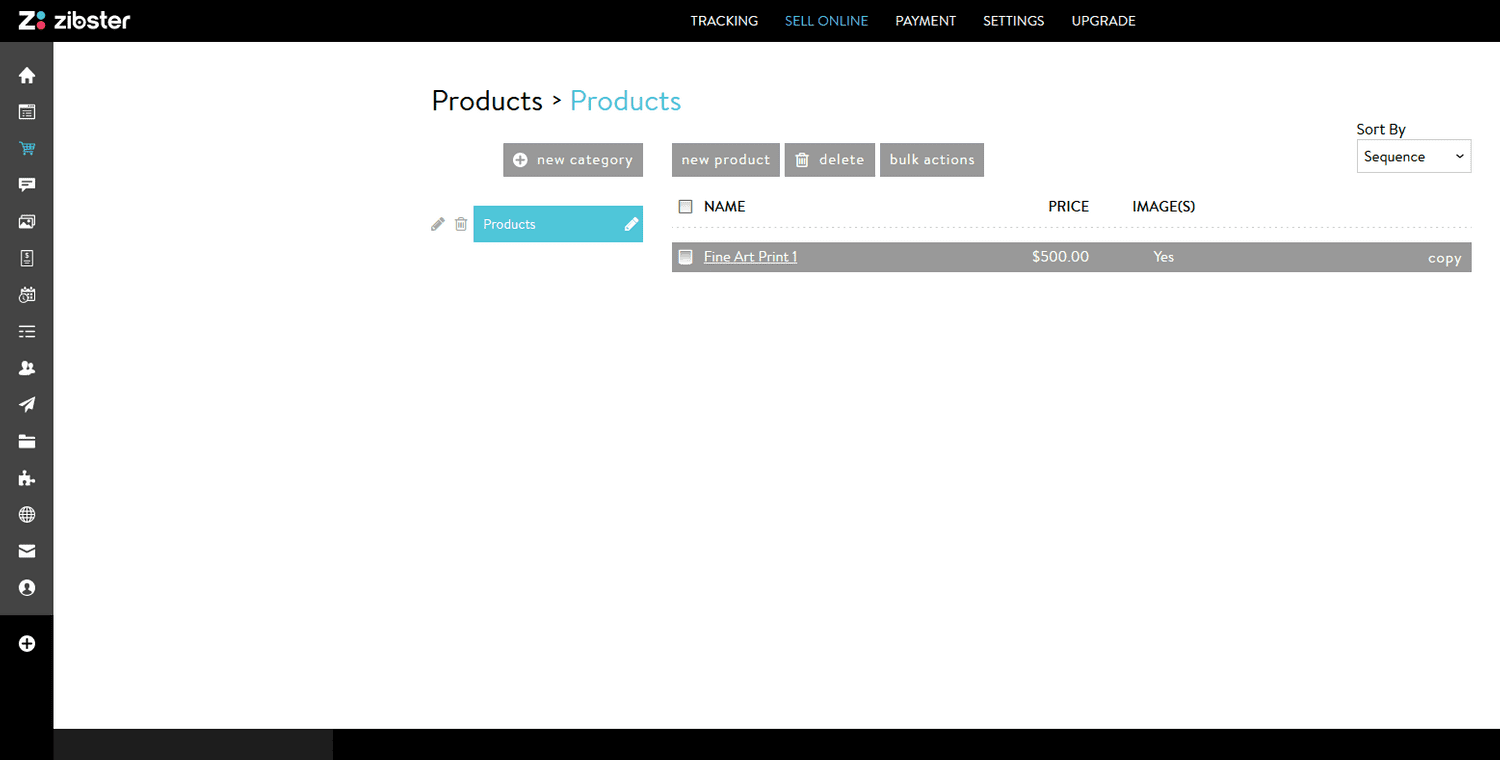Open the PAYMENT menu item
The image size is (1500, 760).
925,21
